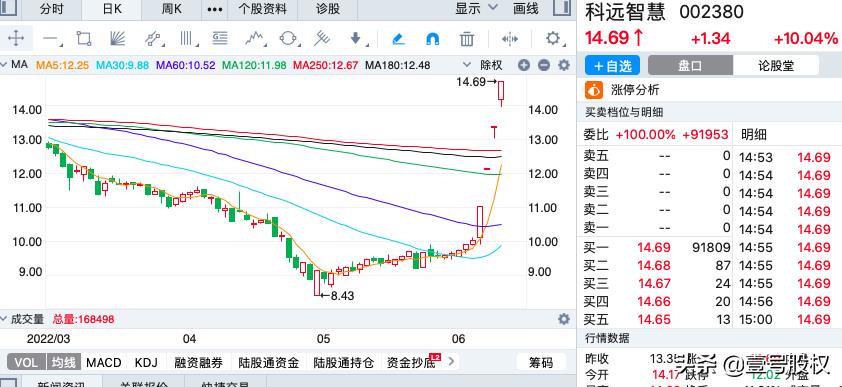The width and height of the screenshot is (842, 387).
Task: Select the 陆股通持仓 indicator
Action: [344, 362]
